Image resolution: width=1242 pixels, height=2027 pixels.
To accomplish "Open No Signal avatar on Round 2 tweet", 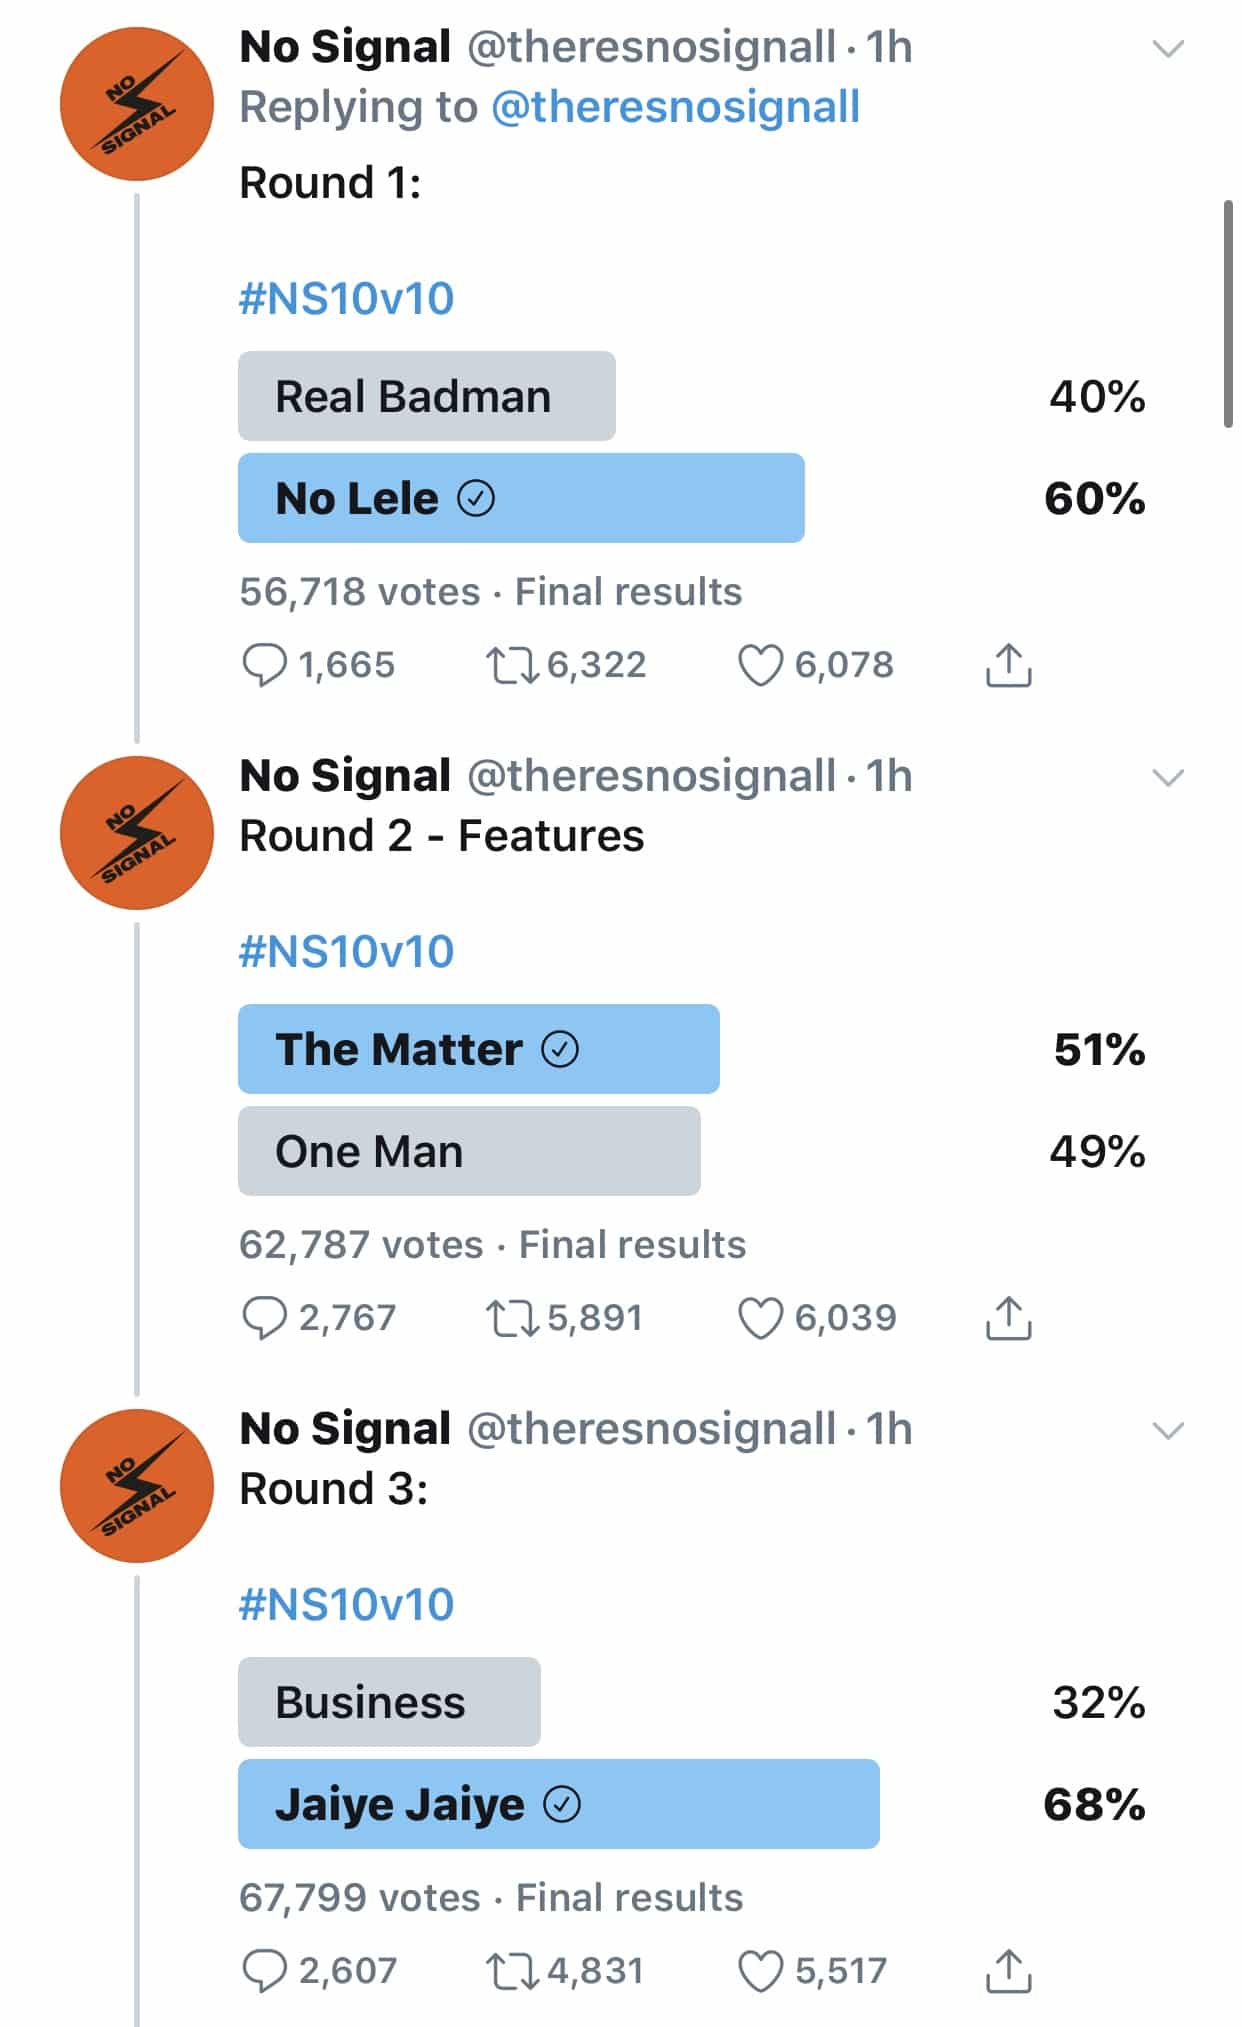I will 137,833.
